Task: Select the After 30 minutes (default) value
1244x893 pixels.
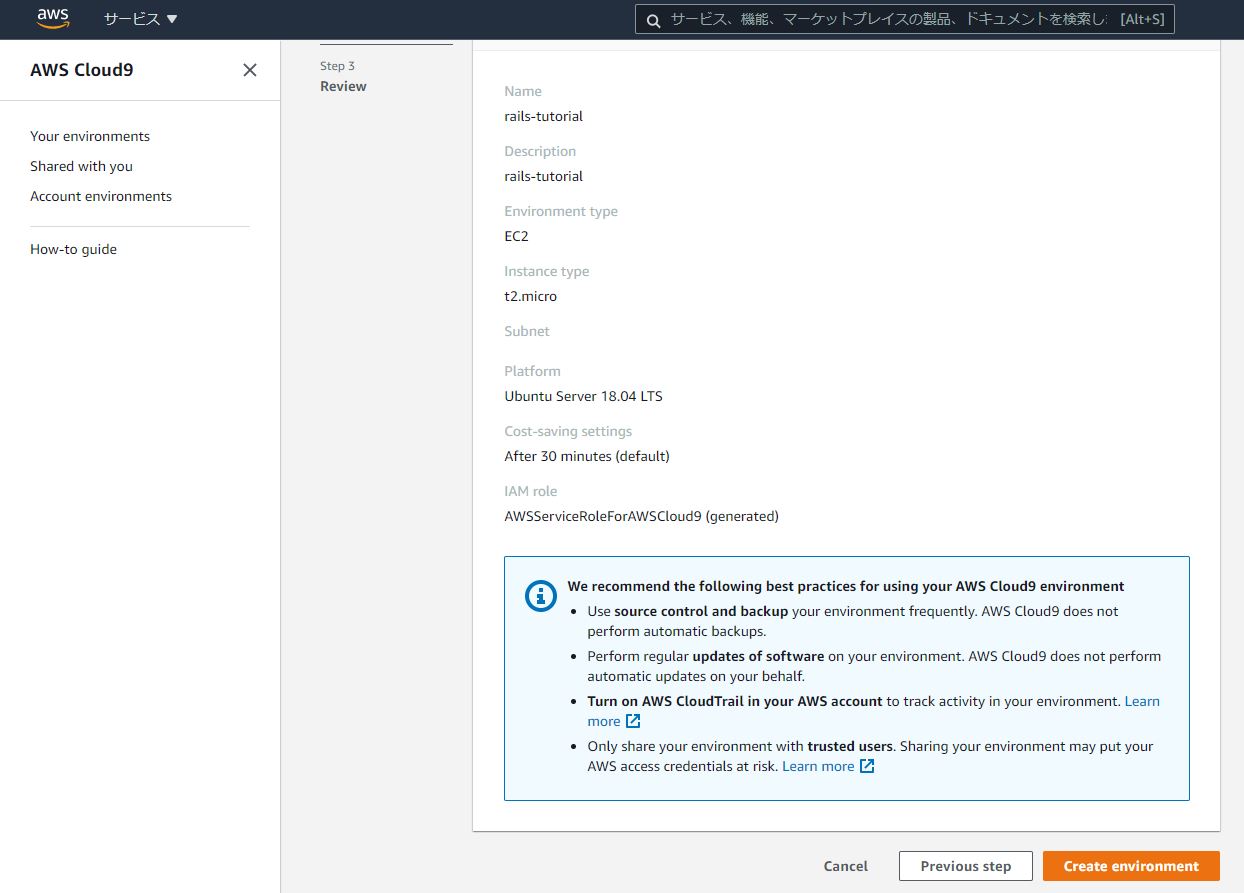Action: tap(586, 456)
